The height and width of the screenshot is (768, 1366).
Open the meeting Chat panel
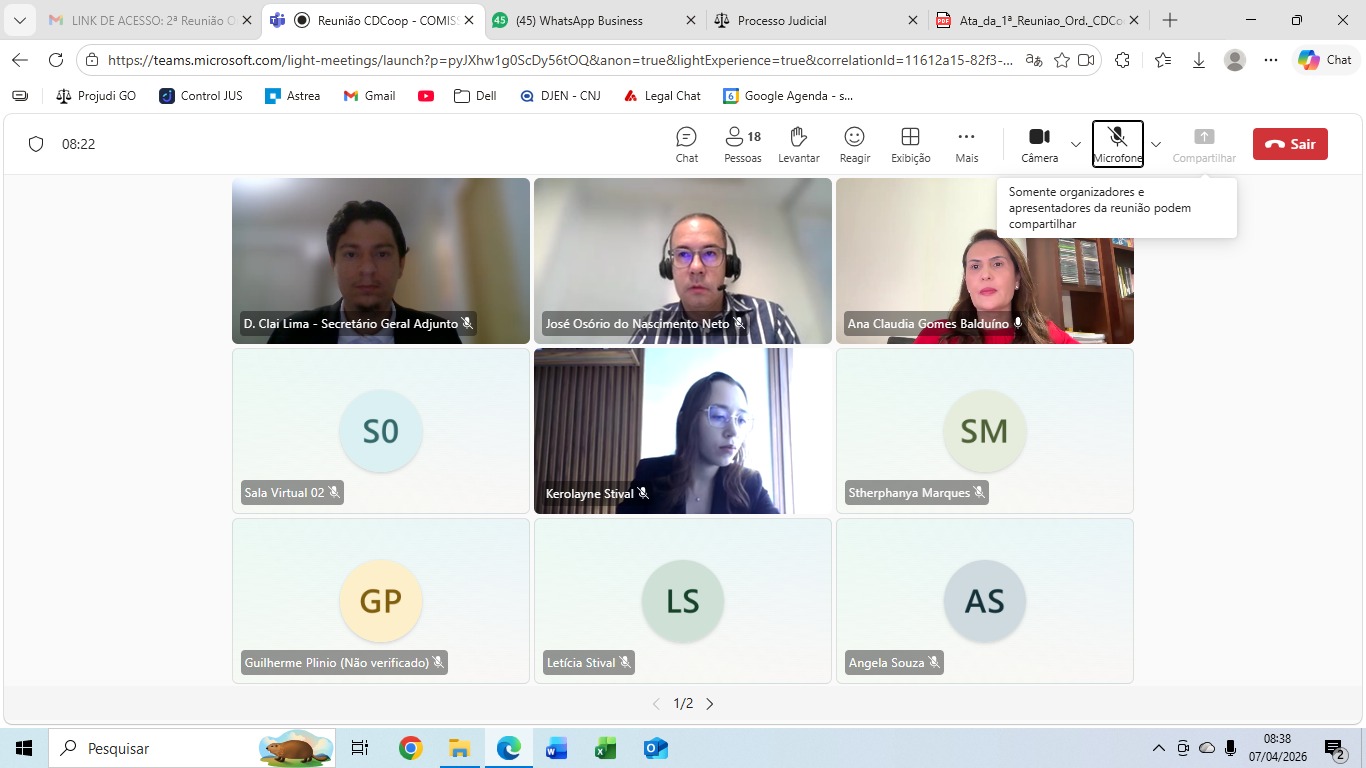coord(686,144)
